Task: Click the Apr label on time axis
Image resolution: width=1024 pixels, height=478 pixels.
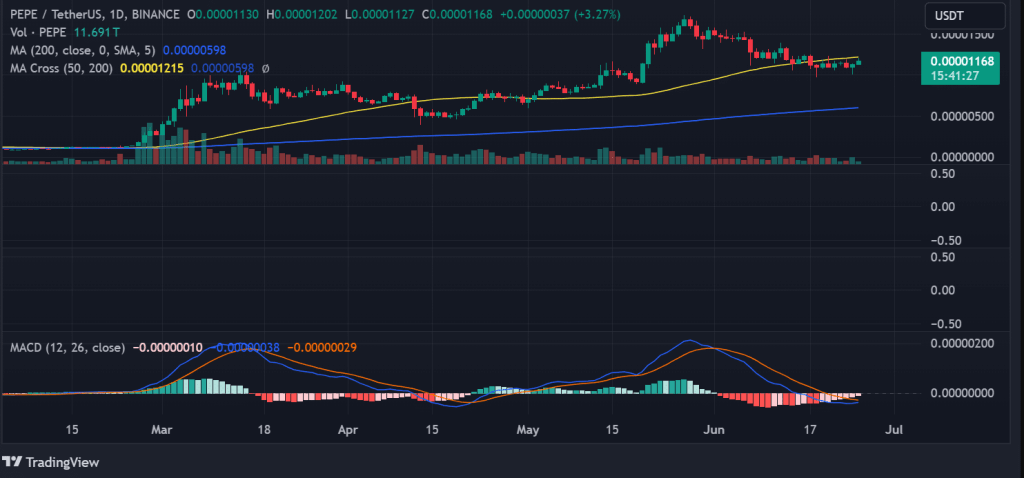Action: coord(349,430)
